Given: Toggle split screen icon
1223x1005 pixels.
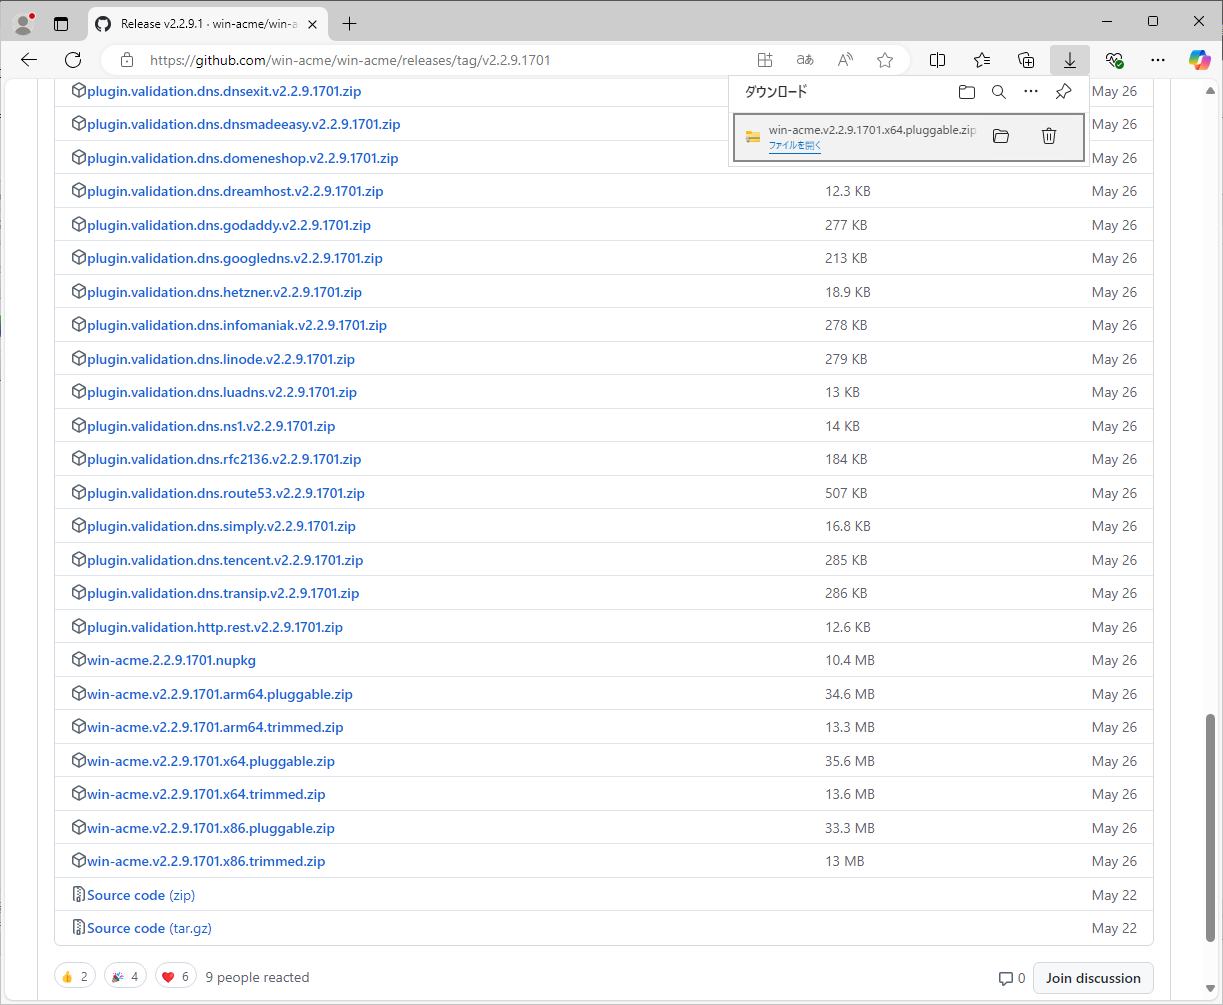Looking at the screenshot, I should [938, 60].
